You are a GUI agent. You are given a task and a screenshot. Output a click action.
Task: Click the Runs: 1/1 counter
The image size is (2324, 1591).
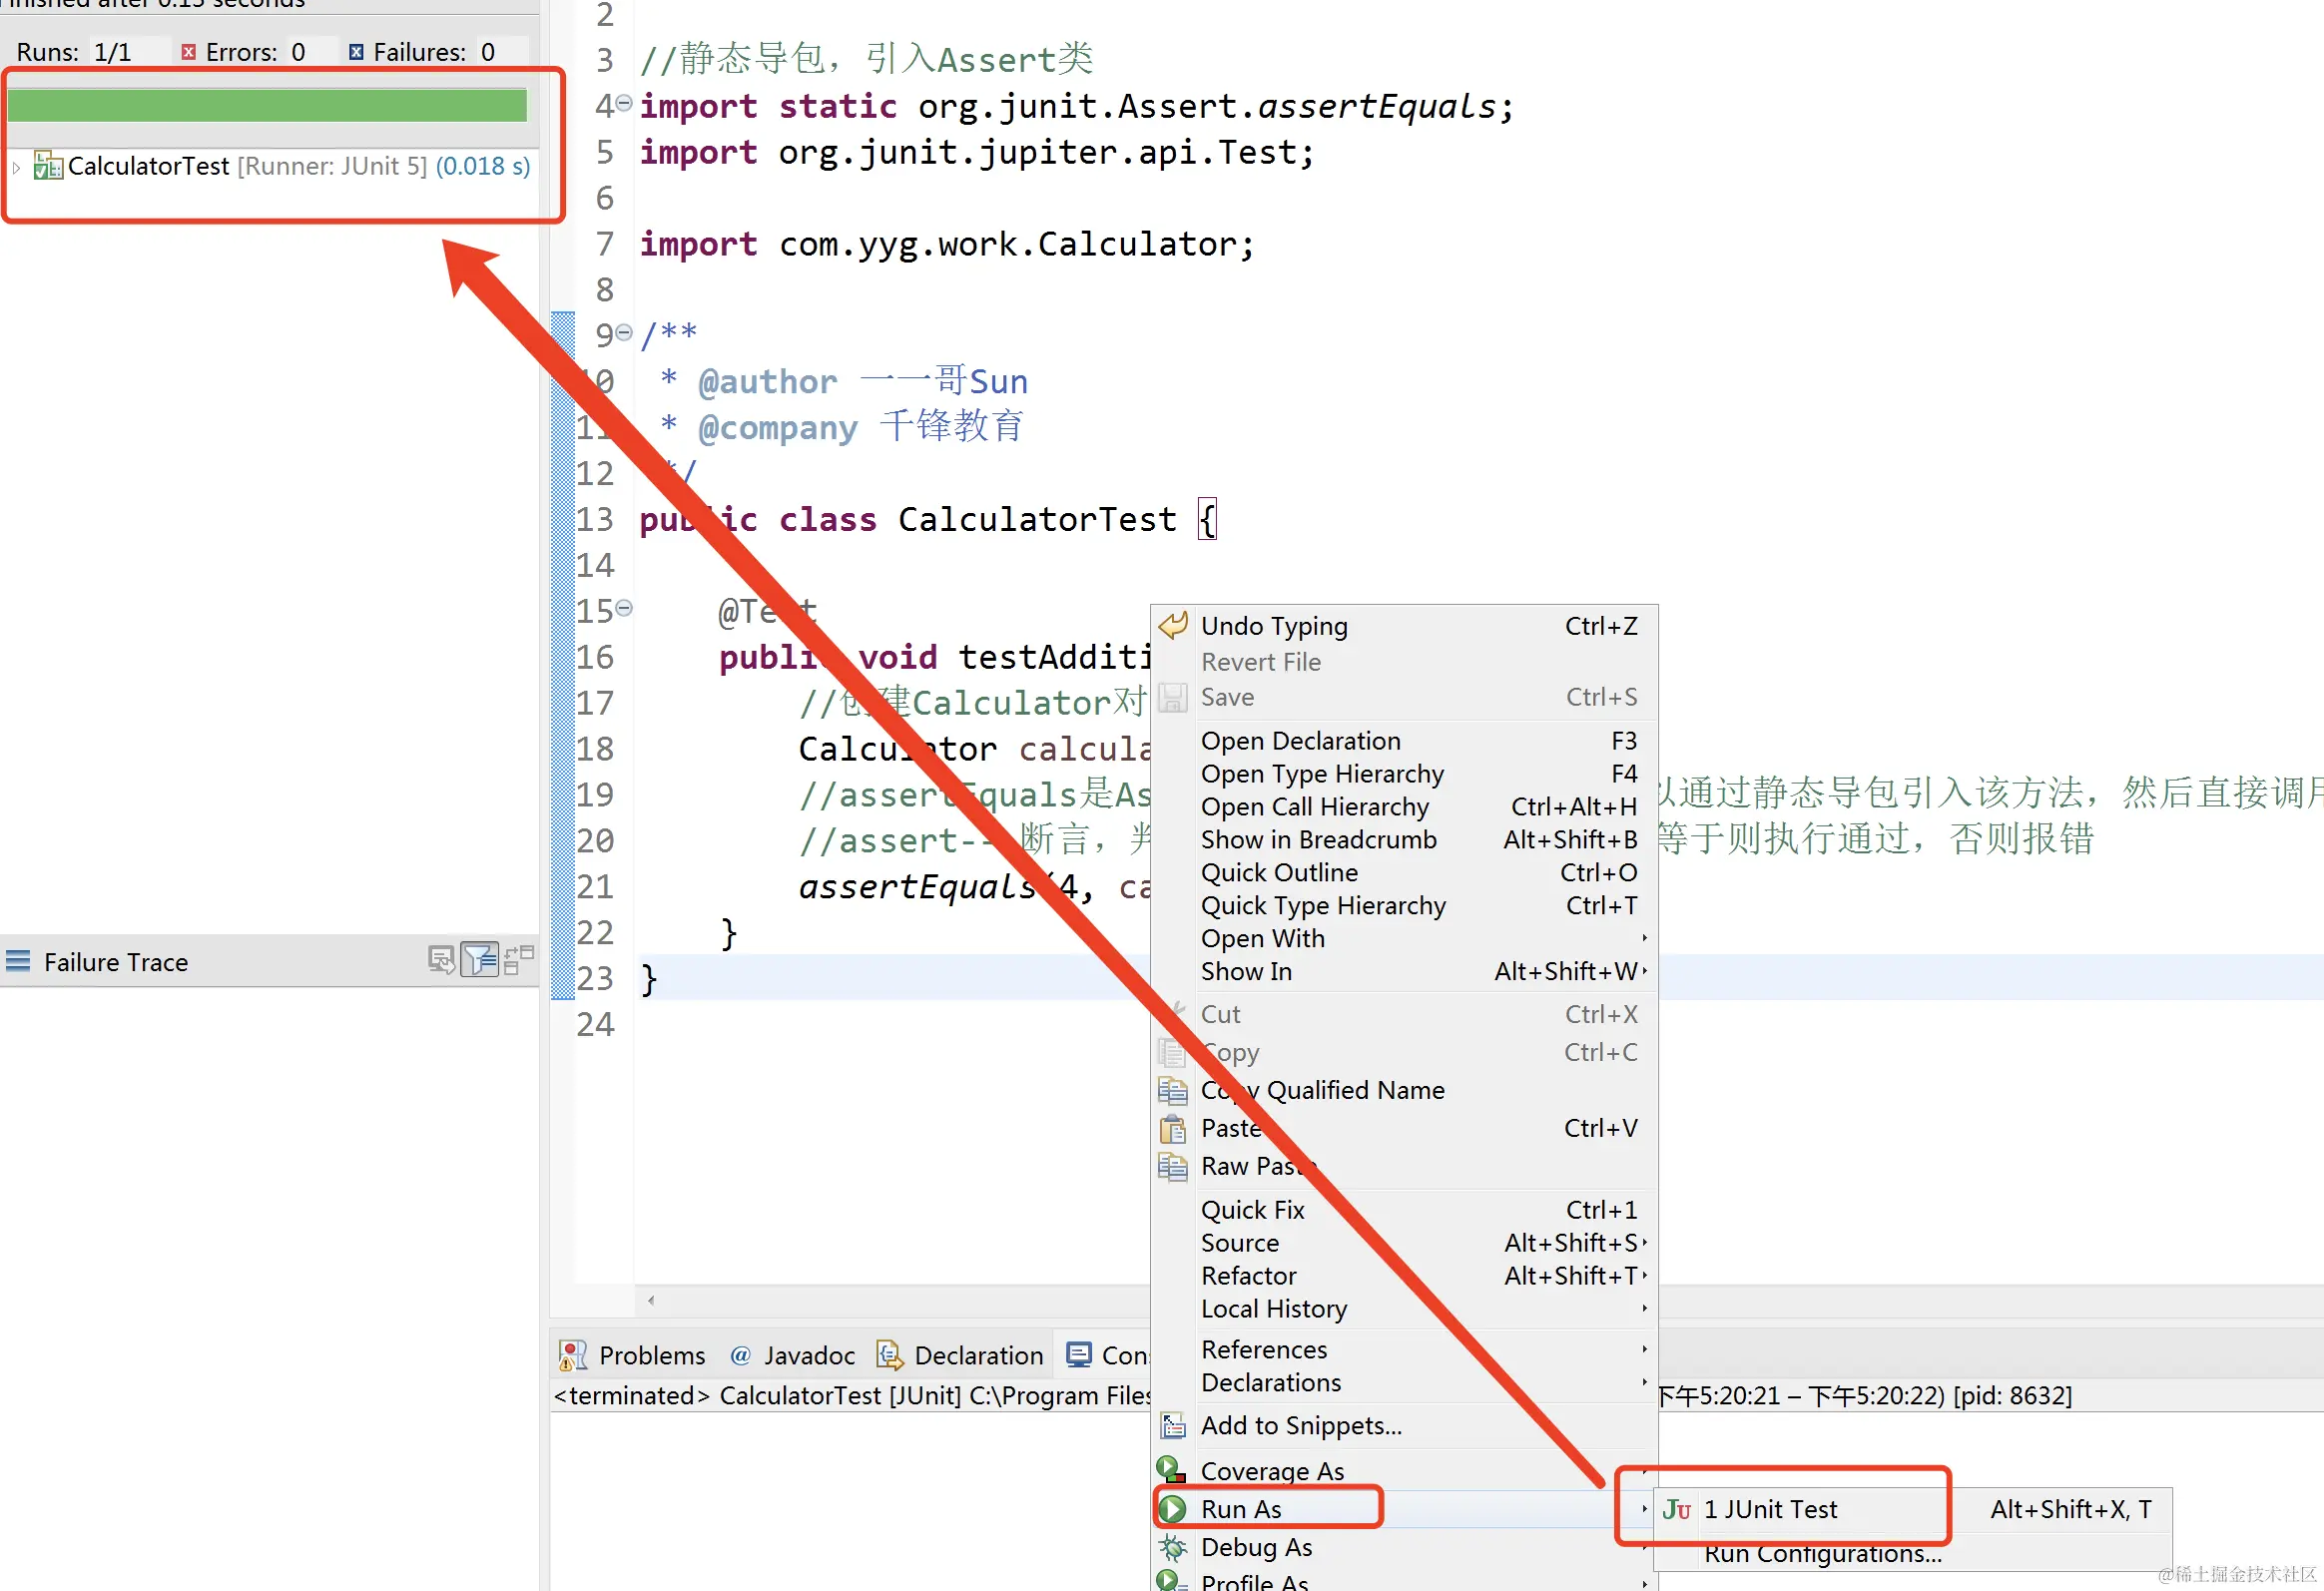pos(74,52)
